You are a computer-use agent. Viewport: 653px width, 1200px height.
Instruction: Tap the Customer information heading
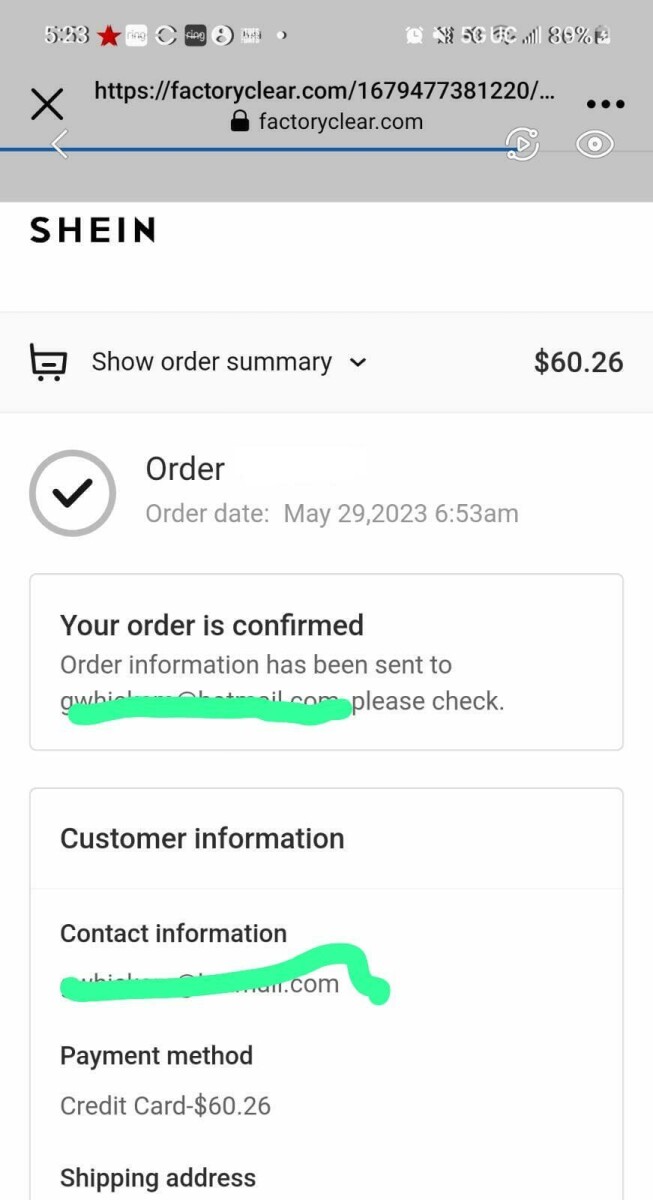click(202, 838)
